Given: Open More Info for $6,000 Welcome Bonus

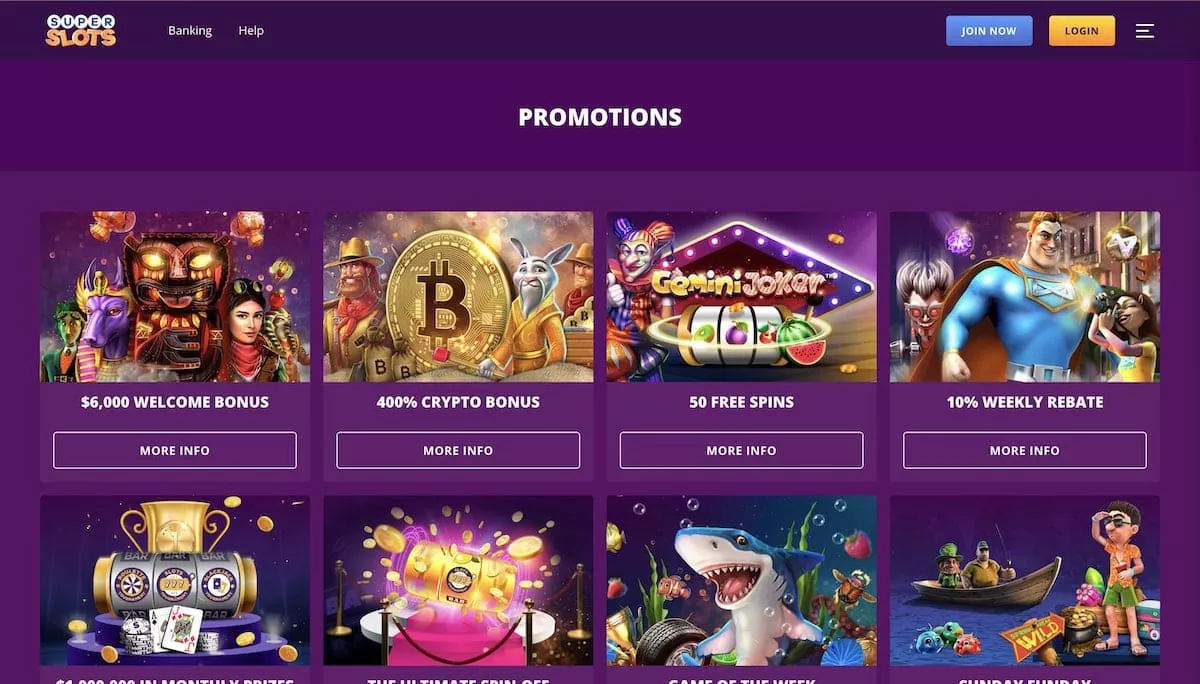Looking at the screenshot, I should (x=175, y=450).
